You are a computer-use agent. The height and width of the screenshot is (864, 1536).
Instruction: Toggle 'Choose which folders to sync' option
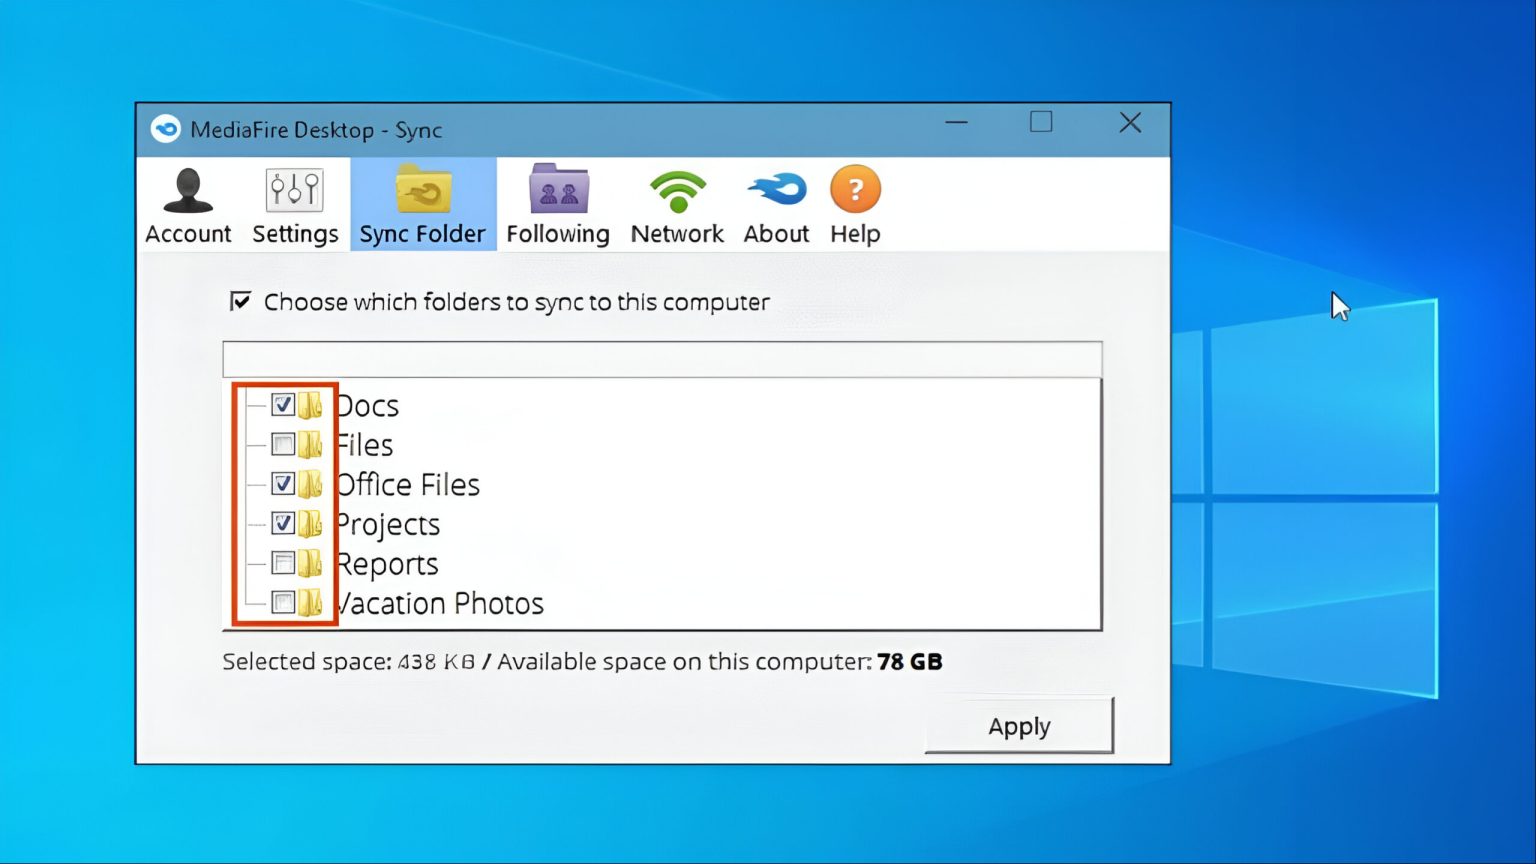coord(240,300)
